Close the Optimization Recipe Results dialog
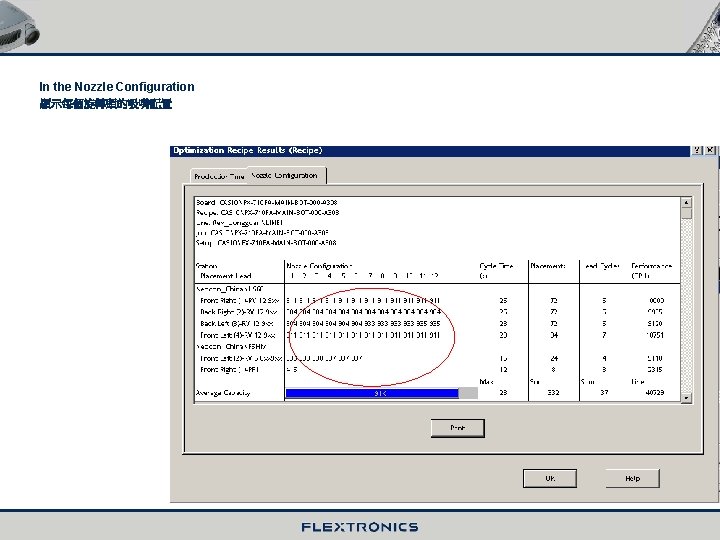 710,150
